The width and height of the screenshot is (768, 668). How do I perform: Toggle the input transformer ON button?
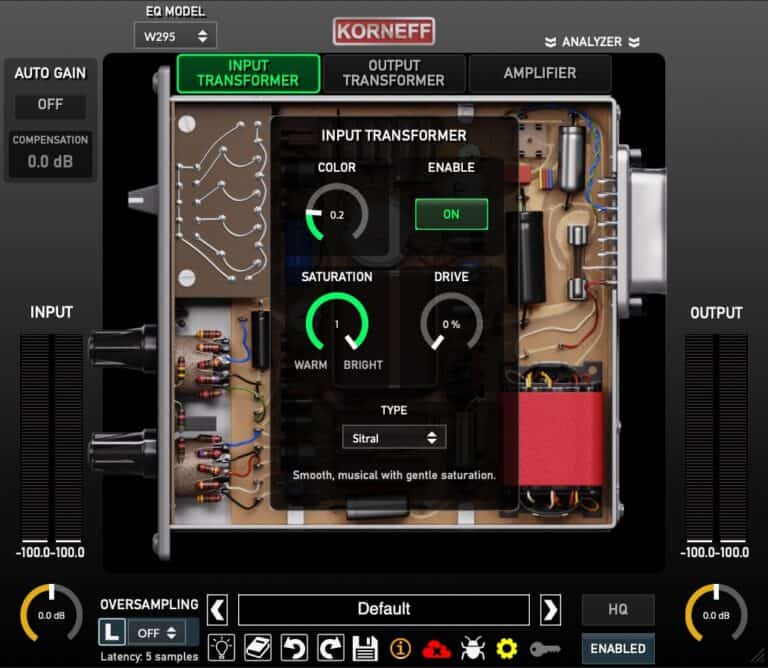pyautogui.click(x=451, y=214)
